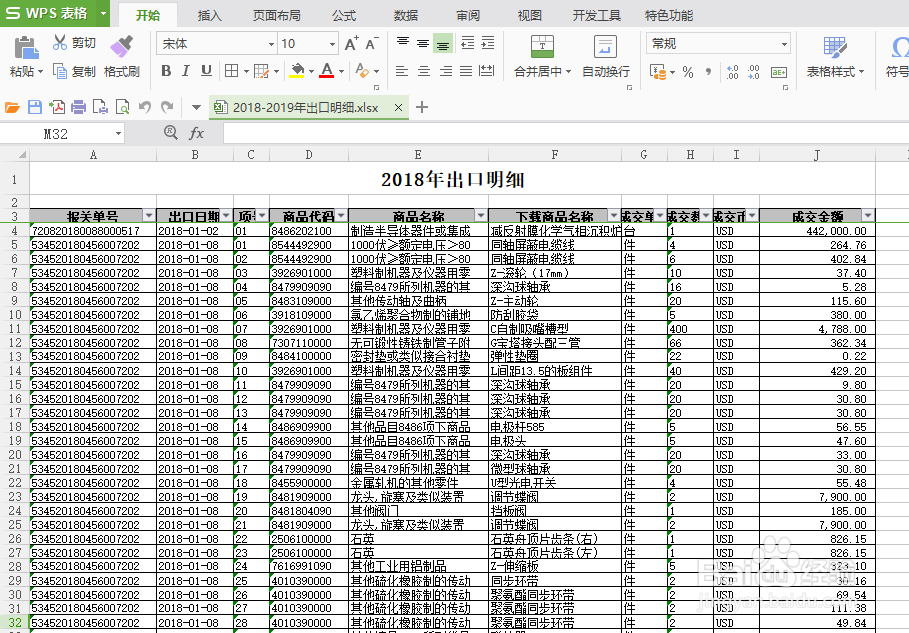Image resolution: width=909 pixels, height=633 pixels.
Task: Apply cell borders icon
Action: point(231,71)
